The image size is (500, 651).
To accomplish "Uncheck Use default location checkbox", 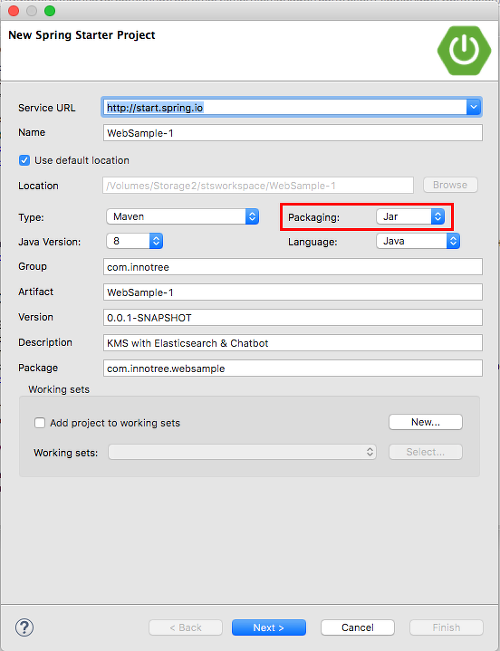I will pos(25,160).
